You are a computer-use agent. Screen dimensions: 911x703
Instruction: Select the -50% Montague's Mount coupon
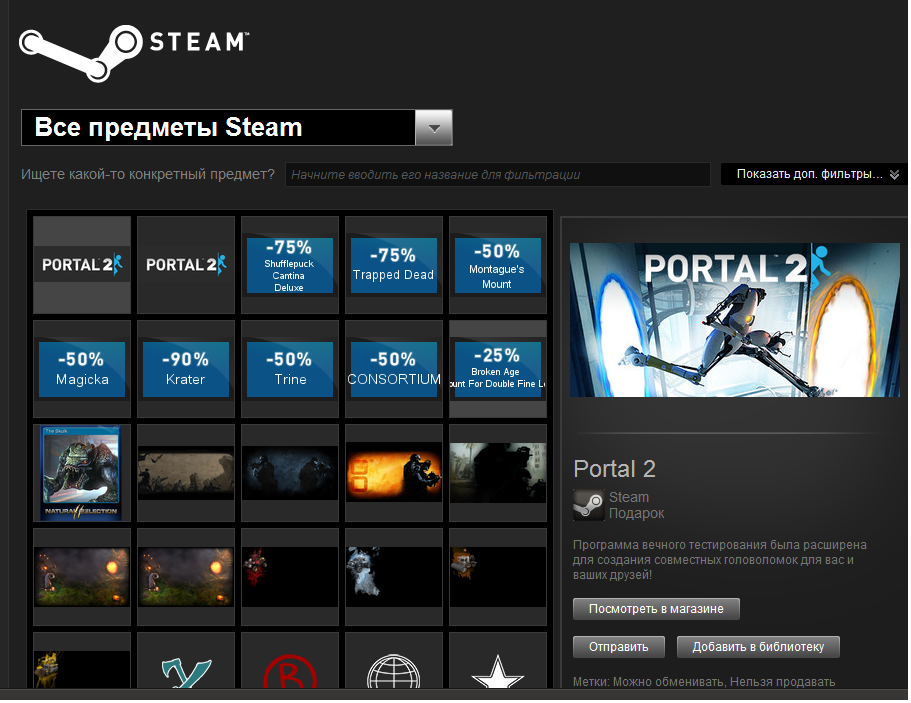498,265
